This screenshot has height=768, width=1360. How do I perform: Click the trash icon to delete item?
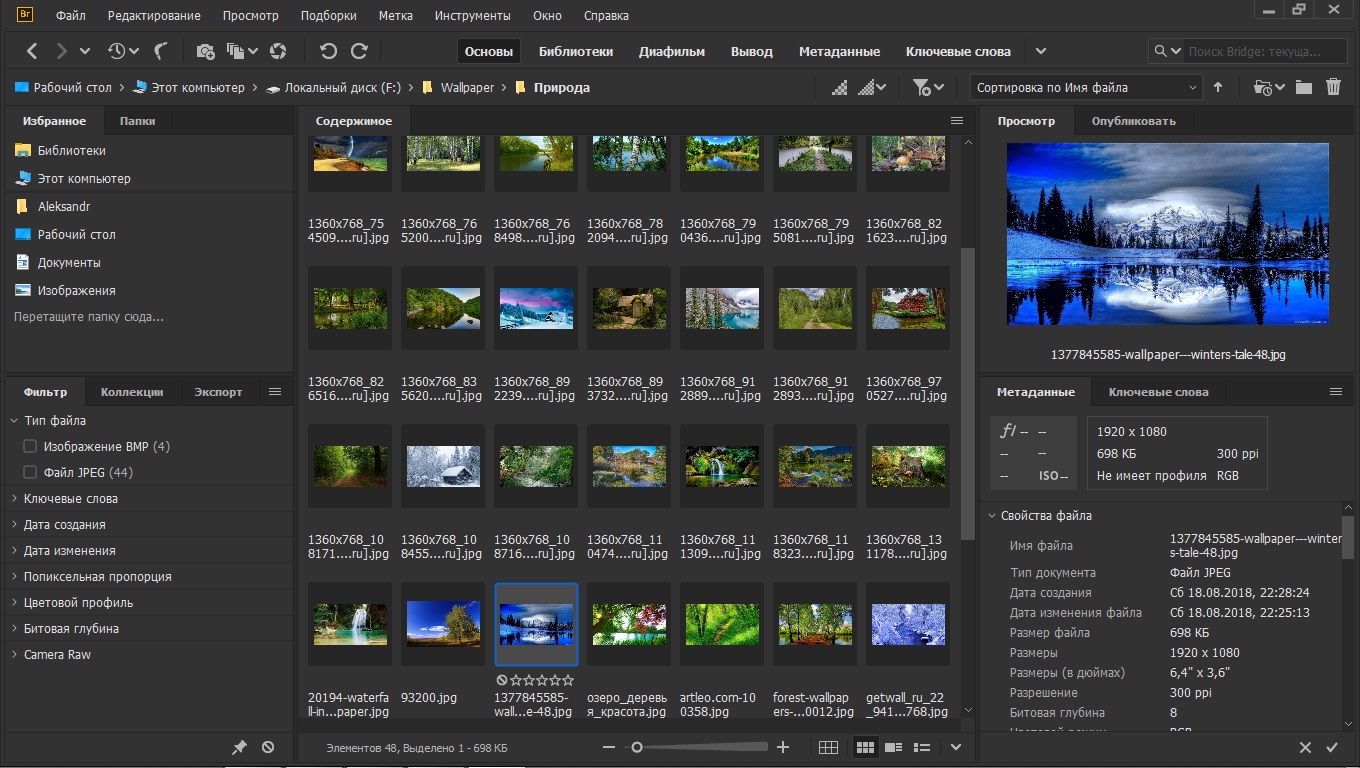coord(1333,88)
